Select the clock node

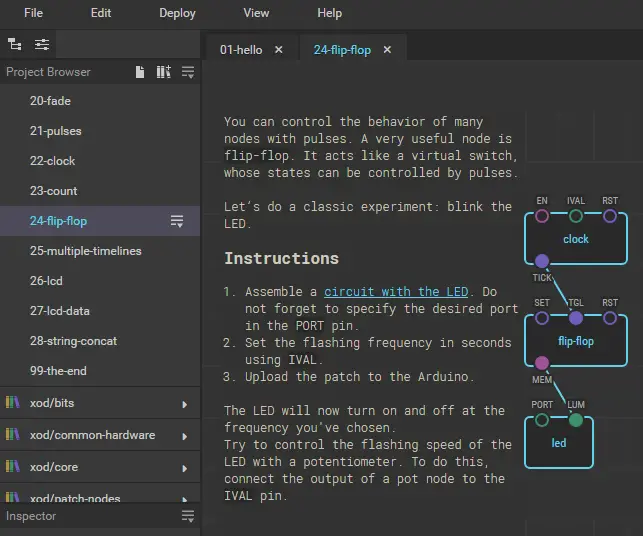tap(576, 239)
